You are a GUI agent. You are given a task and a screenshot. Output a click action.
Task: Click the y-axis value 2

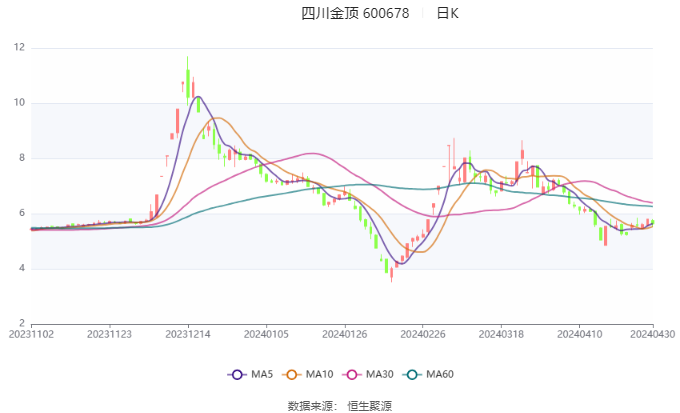(x=22, y=323)
